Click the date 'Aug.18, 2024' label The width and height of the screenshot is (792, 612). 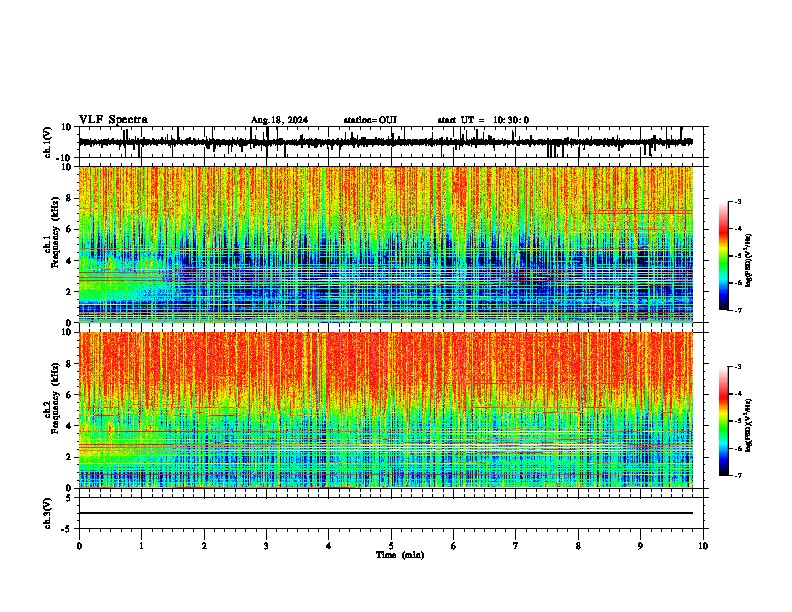coord(279,120)
